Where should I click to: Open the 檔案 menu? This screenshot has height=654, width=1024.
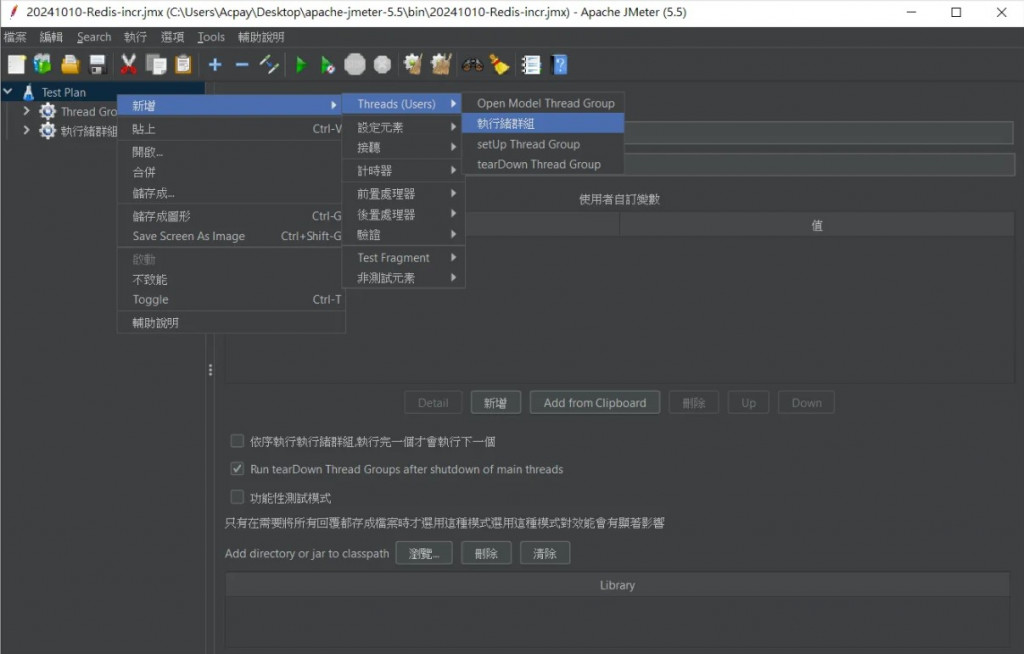(15, 37)
